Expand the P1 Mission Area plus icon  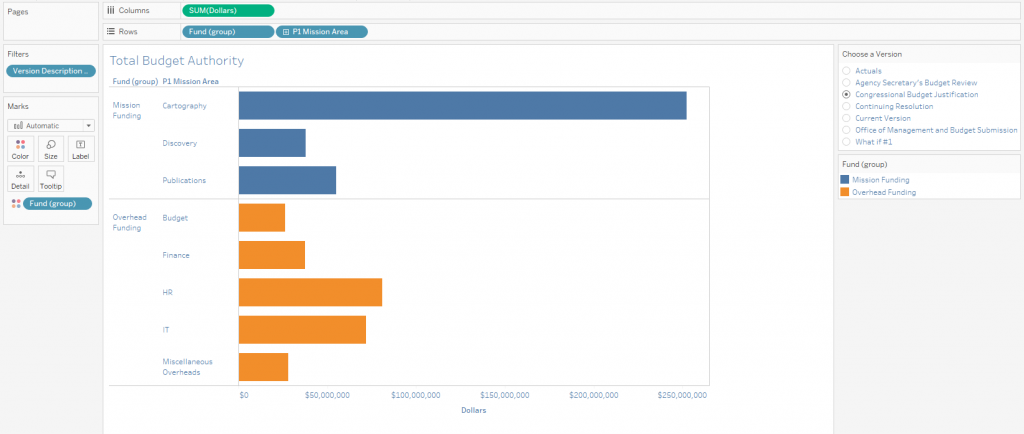click(x=286, y=31)
